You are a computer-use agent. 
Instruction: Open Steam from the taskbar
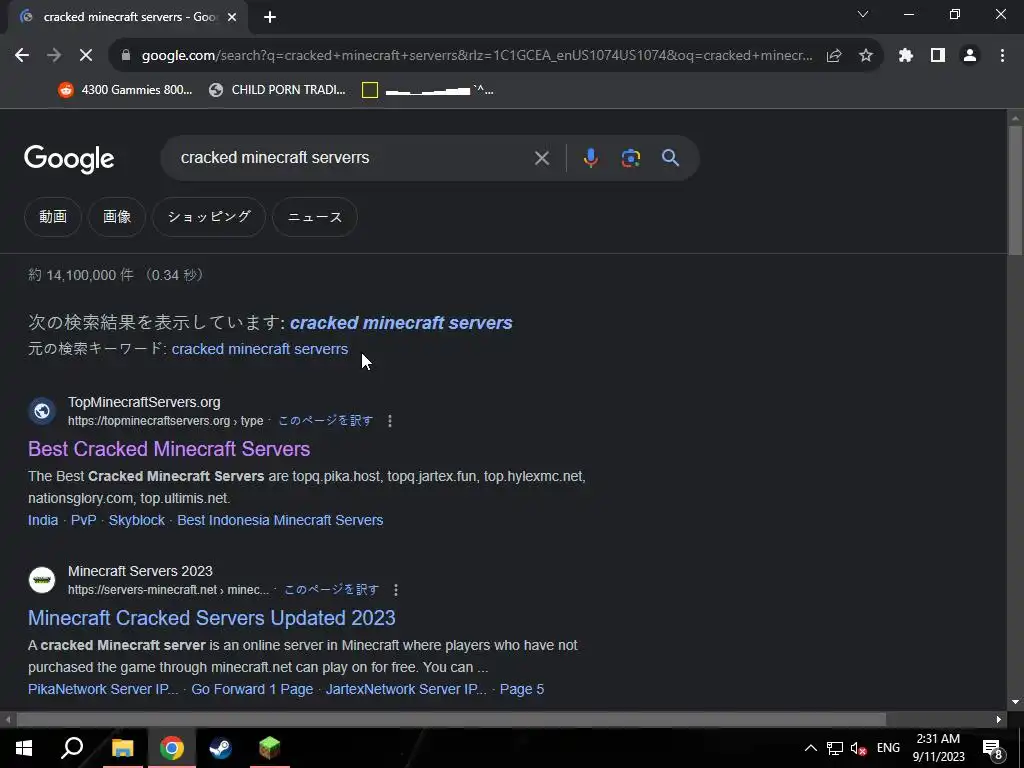click(220, 748)
